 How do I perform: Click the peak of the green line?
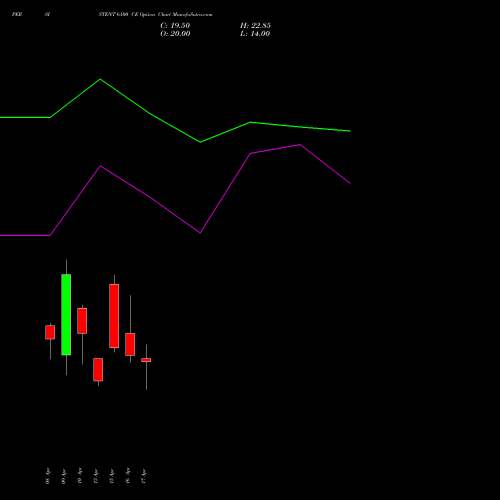100,79
